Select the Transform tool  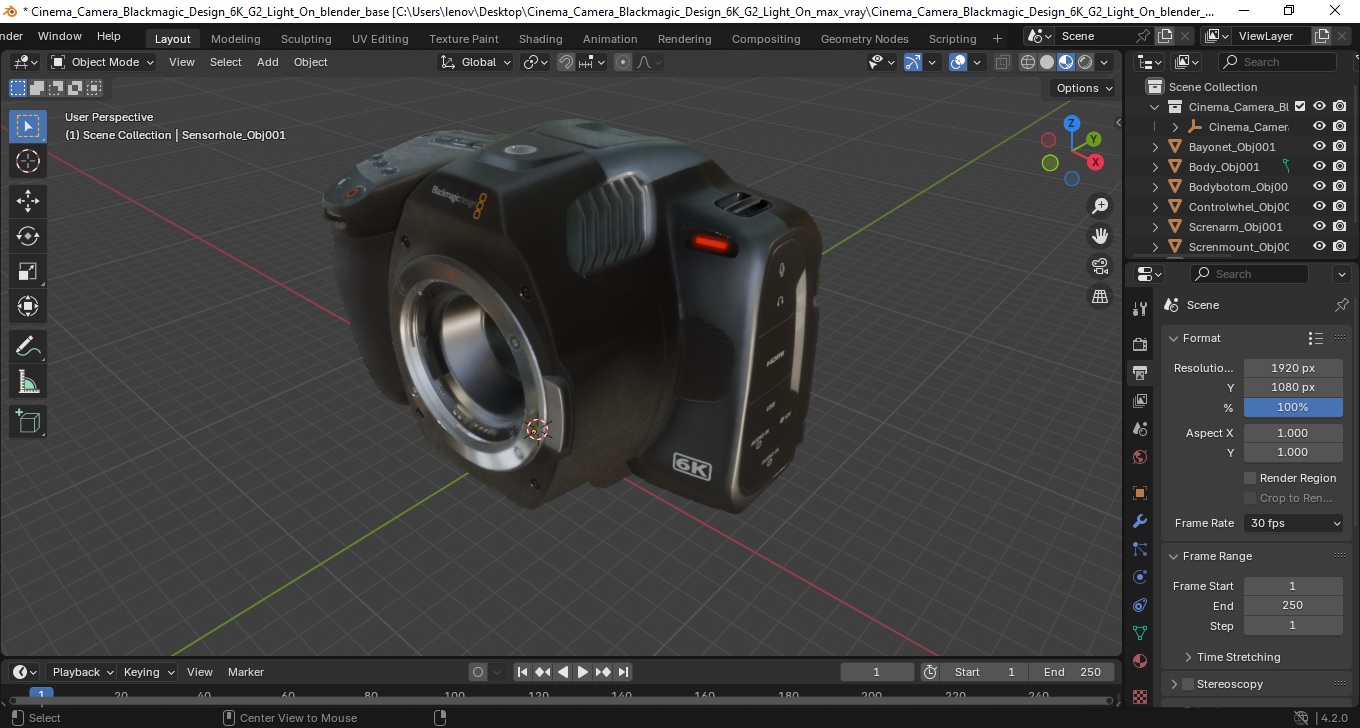[28, 306]
